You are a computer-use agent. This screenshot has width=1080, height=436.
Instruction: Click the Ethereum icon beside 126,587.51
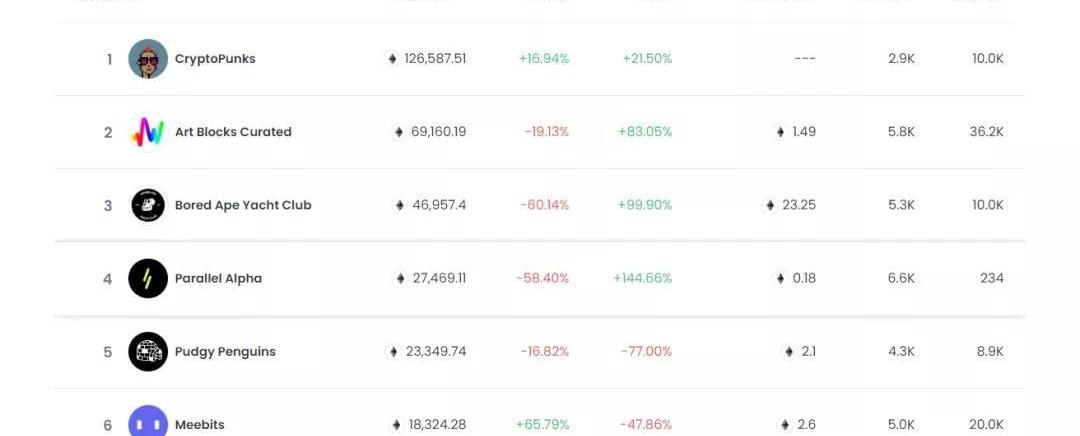(392, 59)
